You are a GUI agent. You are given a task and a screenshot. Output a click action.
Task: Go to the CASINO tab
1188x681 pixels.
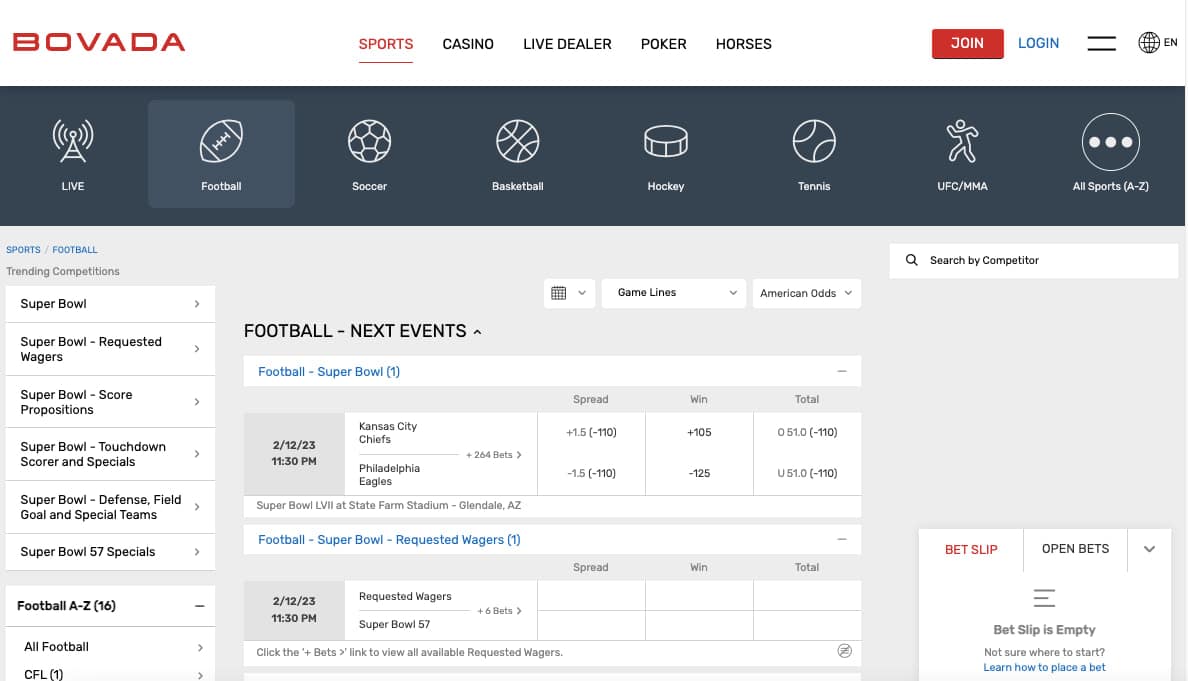tap(468, 44)
